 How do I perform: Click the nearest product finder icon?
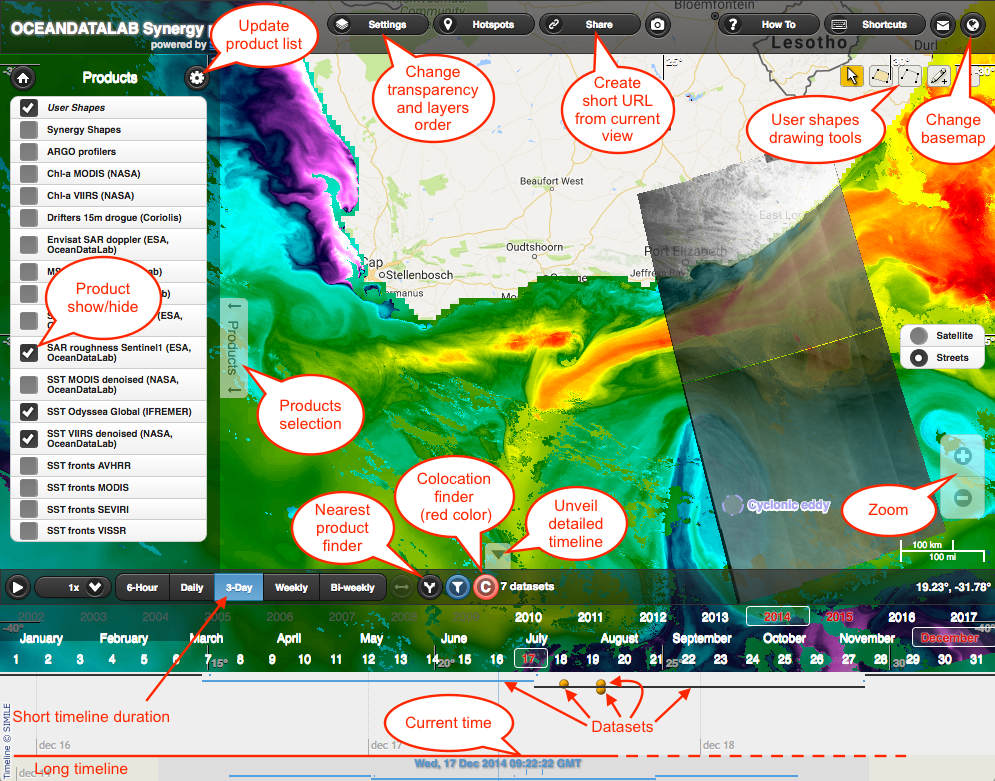[430, 587]
